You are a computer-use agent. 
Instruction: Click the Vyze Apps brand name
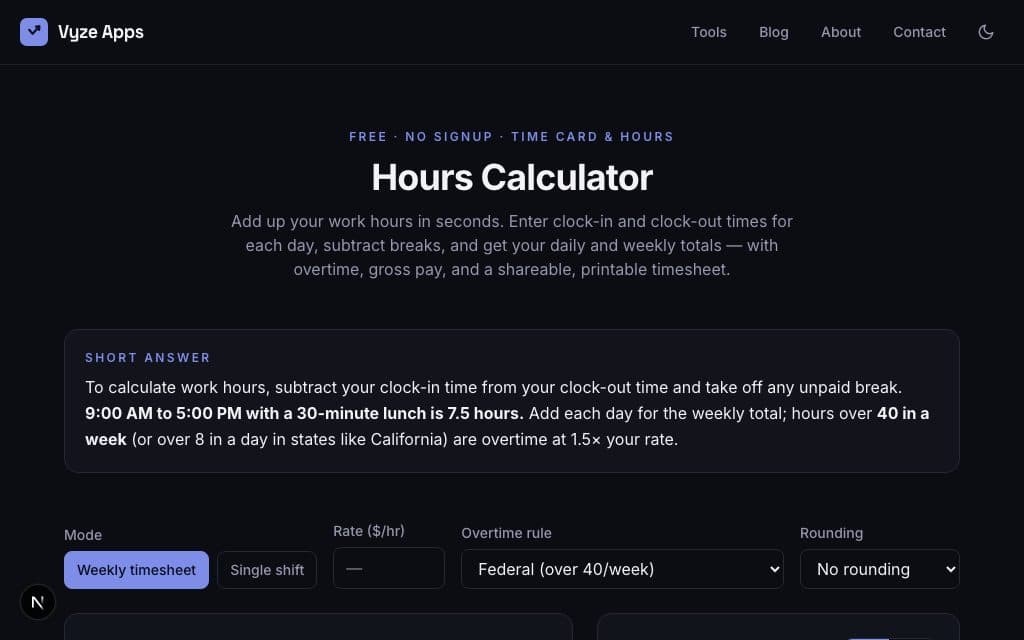[x=101, y=32]
